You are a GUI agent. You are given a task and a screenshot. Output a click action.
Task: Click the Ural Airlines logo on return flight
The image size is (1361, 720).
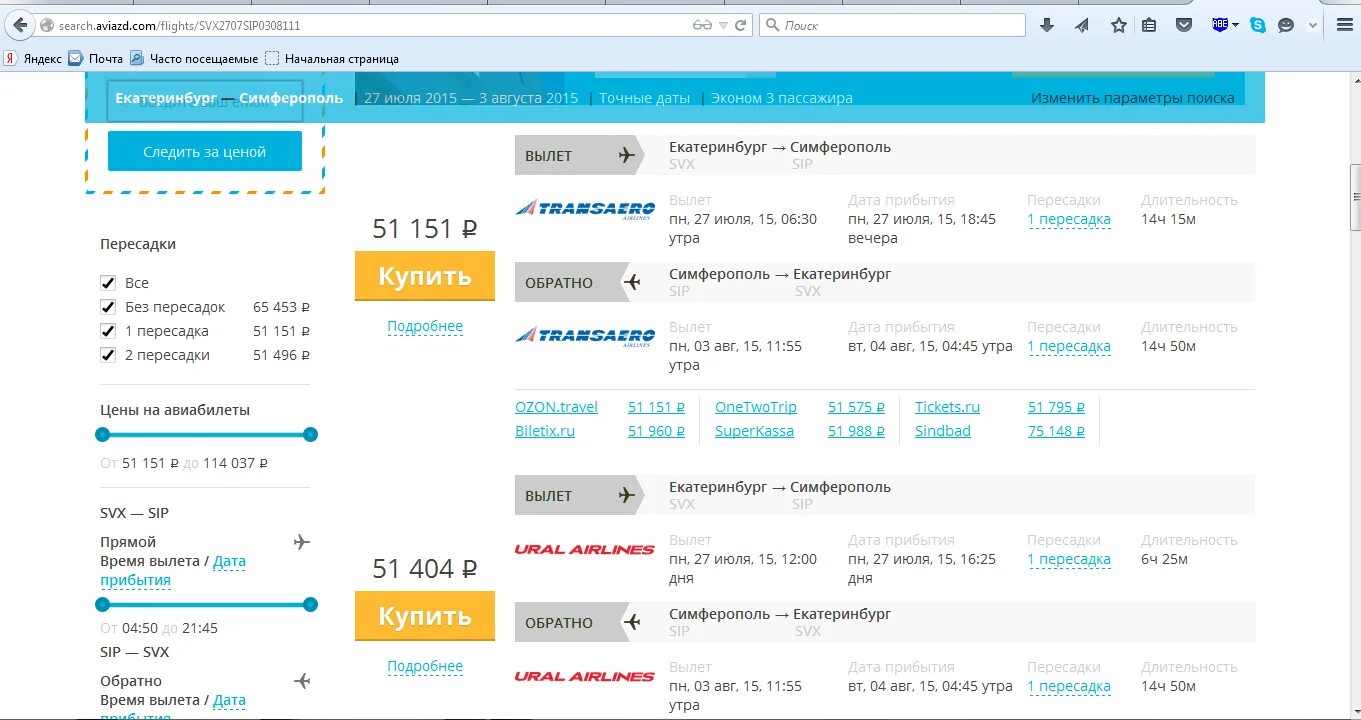(585, 676)
